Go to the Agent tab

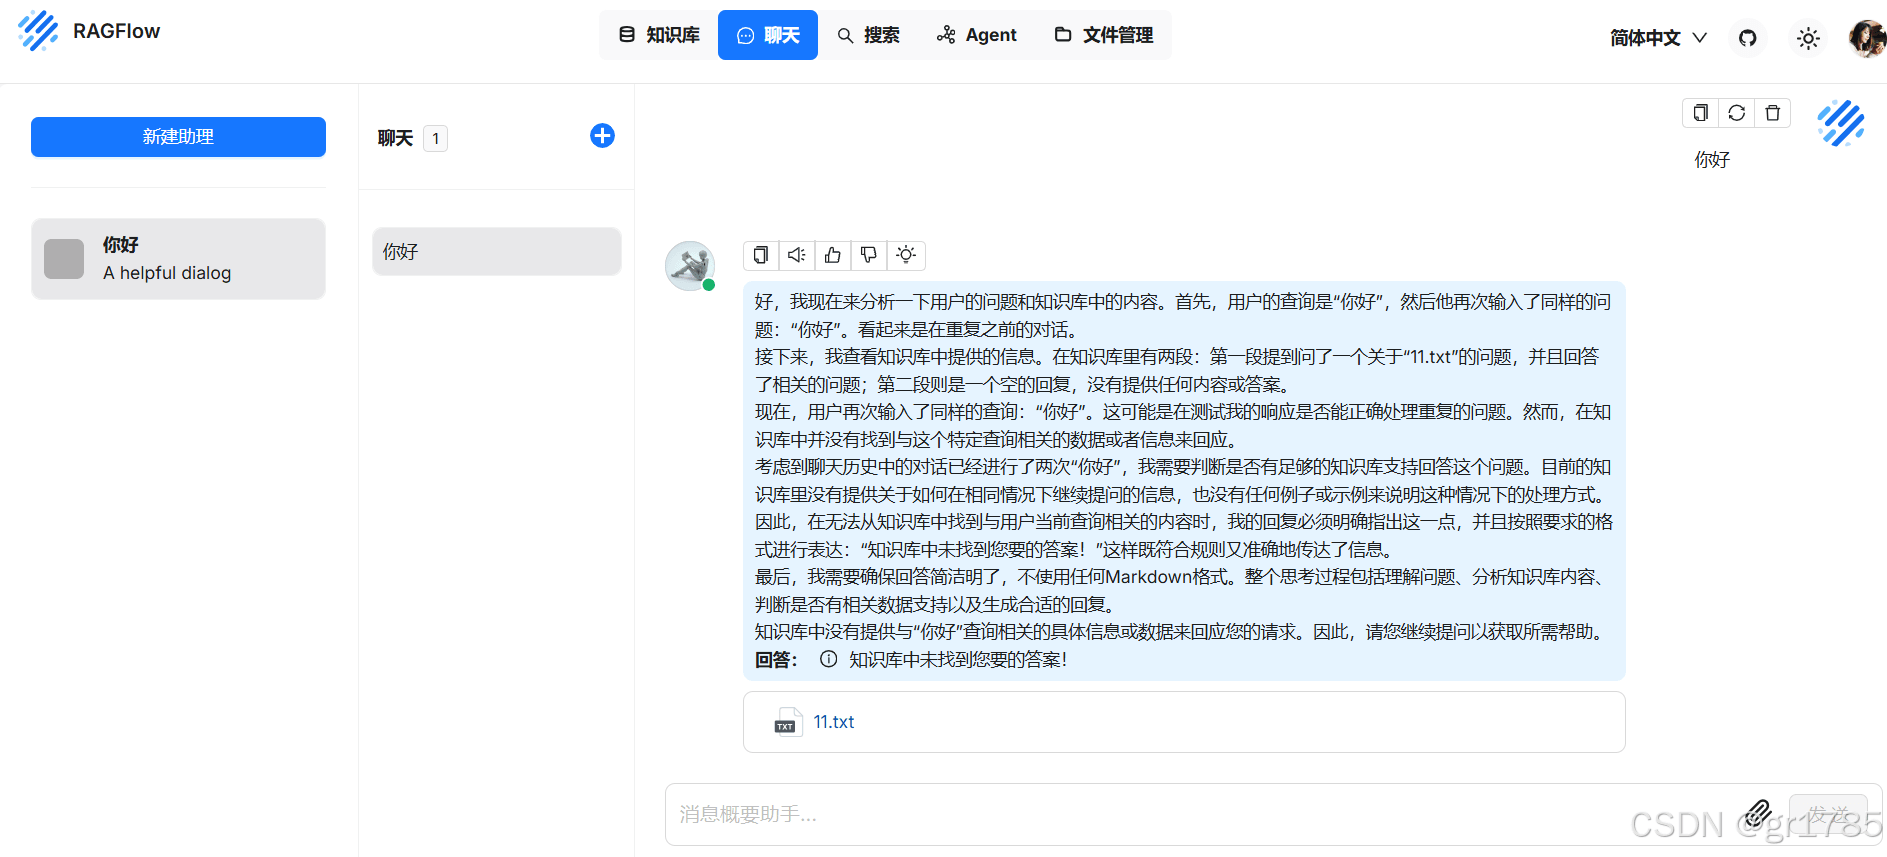point(977,35)
